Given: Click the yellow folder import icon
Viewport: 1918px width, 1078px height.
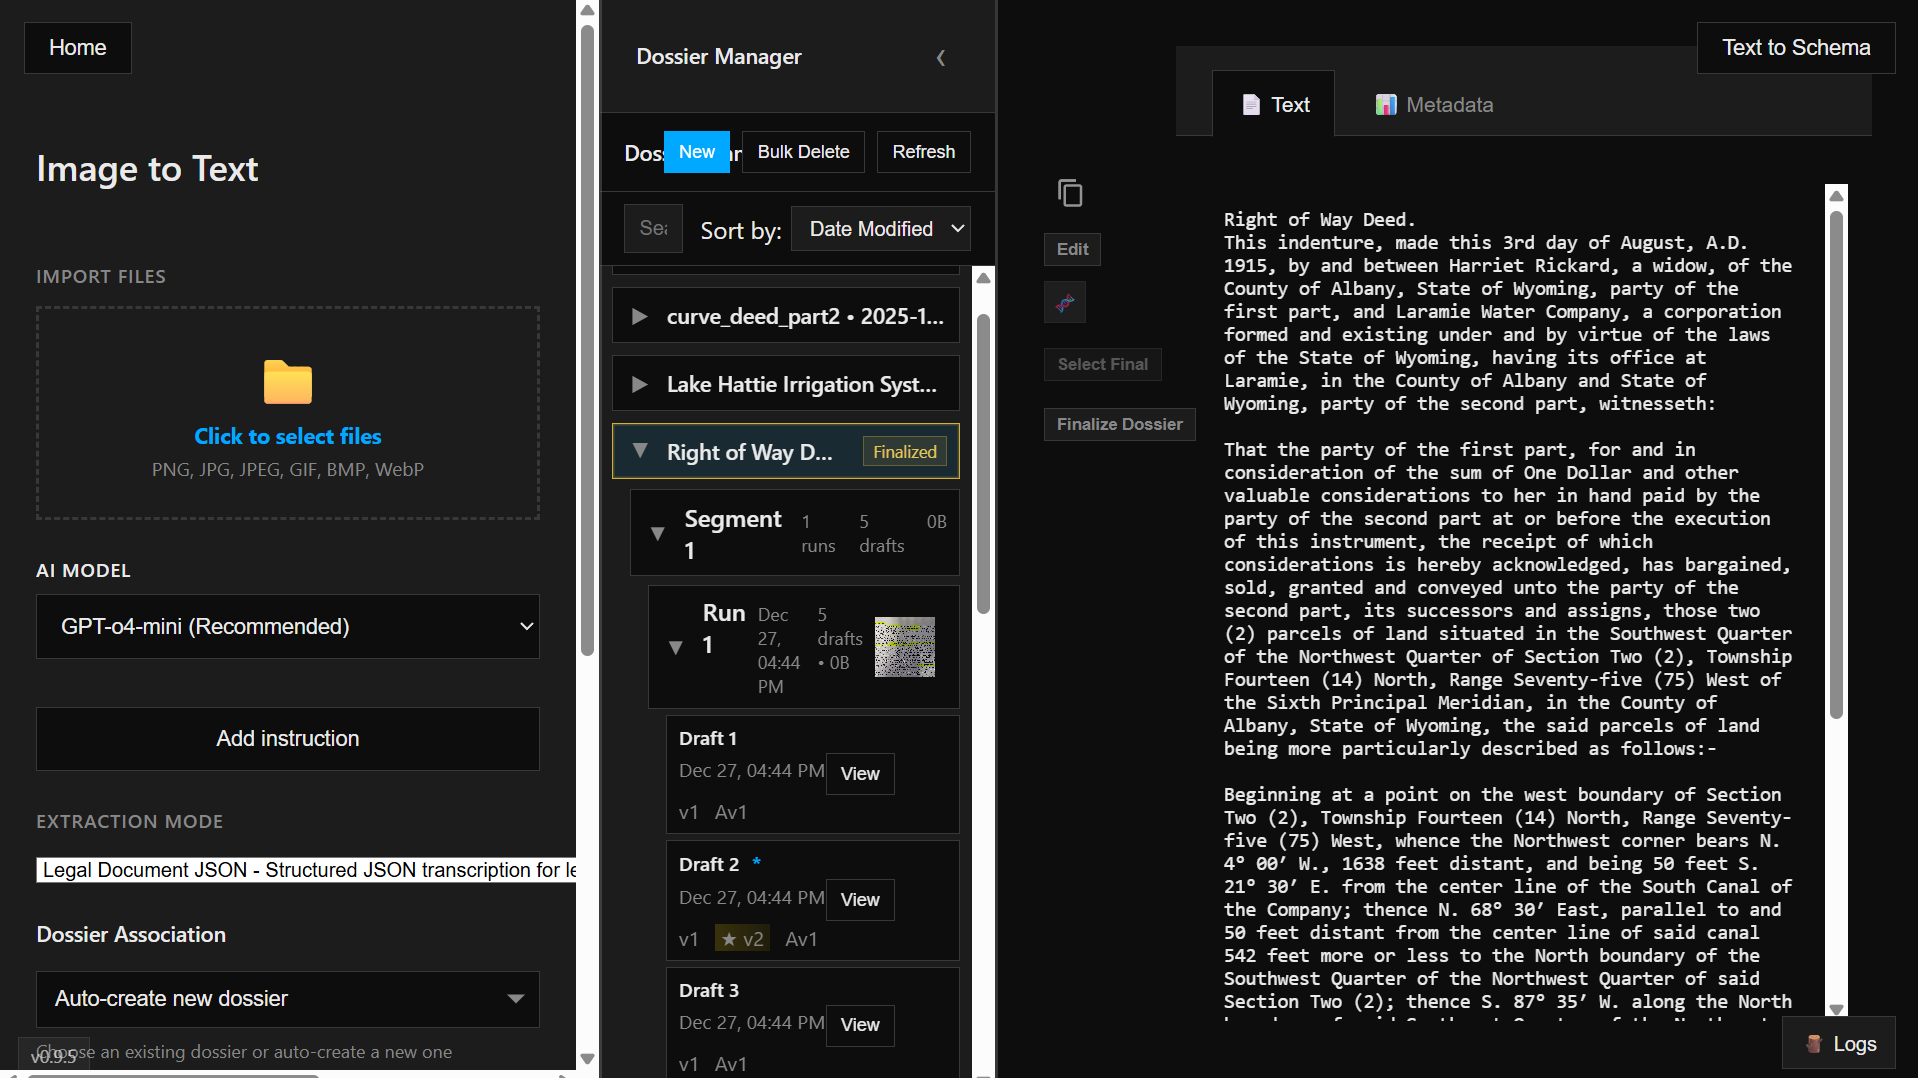Looking at the screenshot, I should pos(288,382).
